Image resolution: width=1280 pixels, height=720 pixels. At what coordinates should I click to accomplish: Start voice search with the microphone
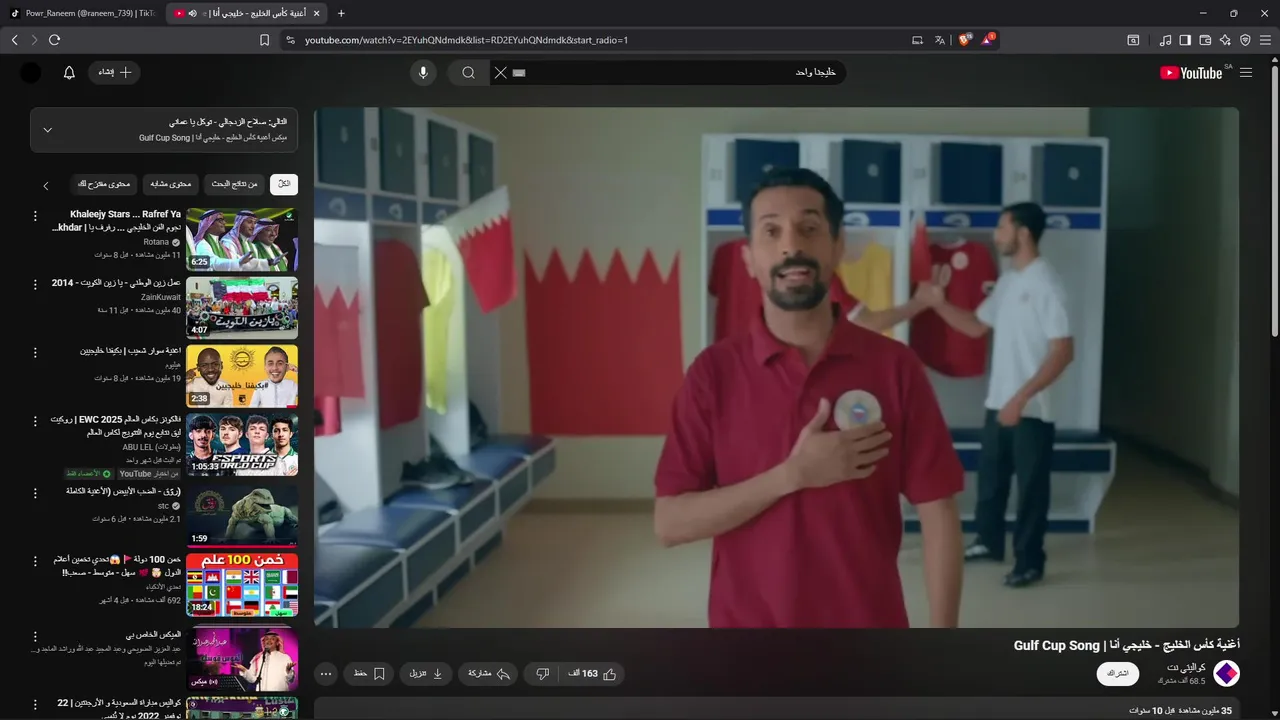tap(423, 73)
